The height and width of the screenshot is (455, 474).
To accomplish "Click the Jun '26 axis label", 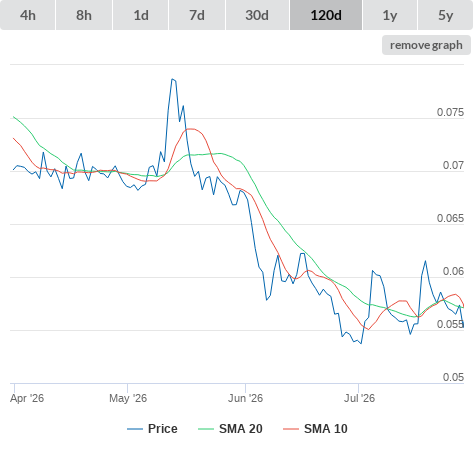I will pyautogui.click(x=245, y=398).
